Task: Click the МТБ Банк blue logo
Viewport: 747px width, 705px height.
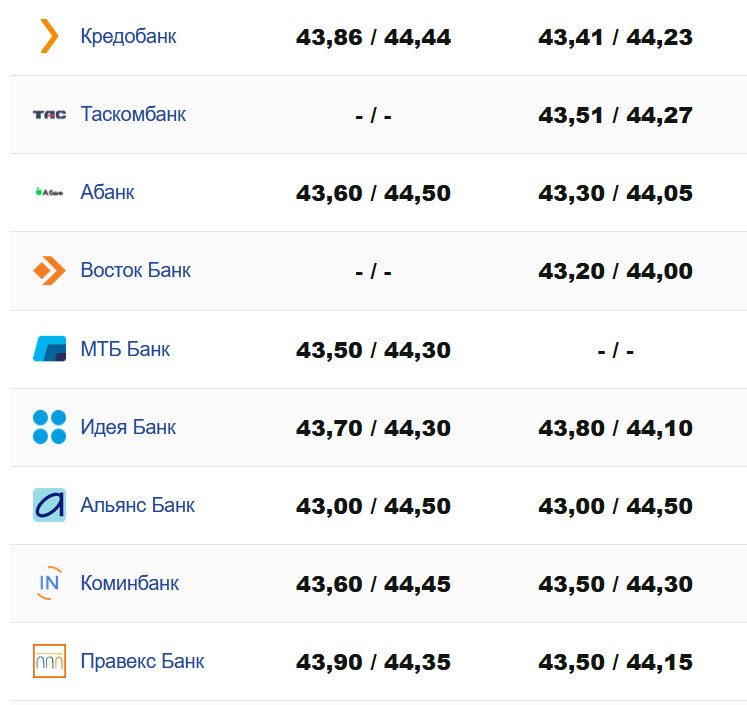Action: [x=49, y=349]
